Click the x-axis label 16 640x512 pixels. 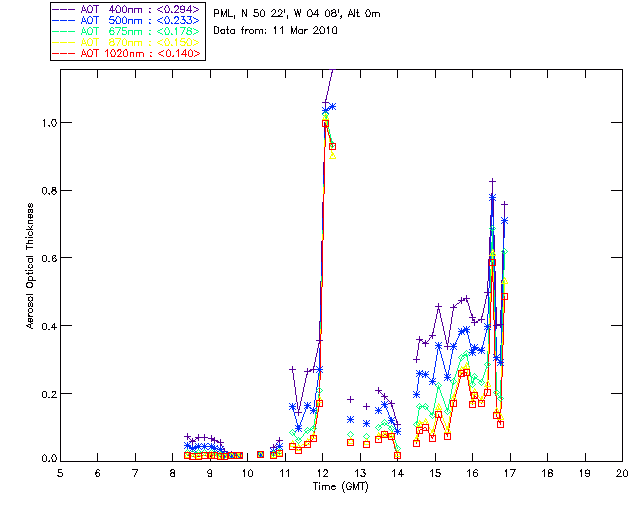coord(472,473)
